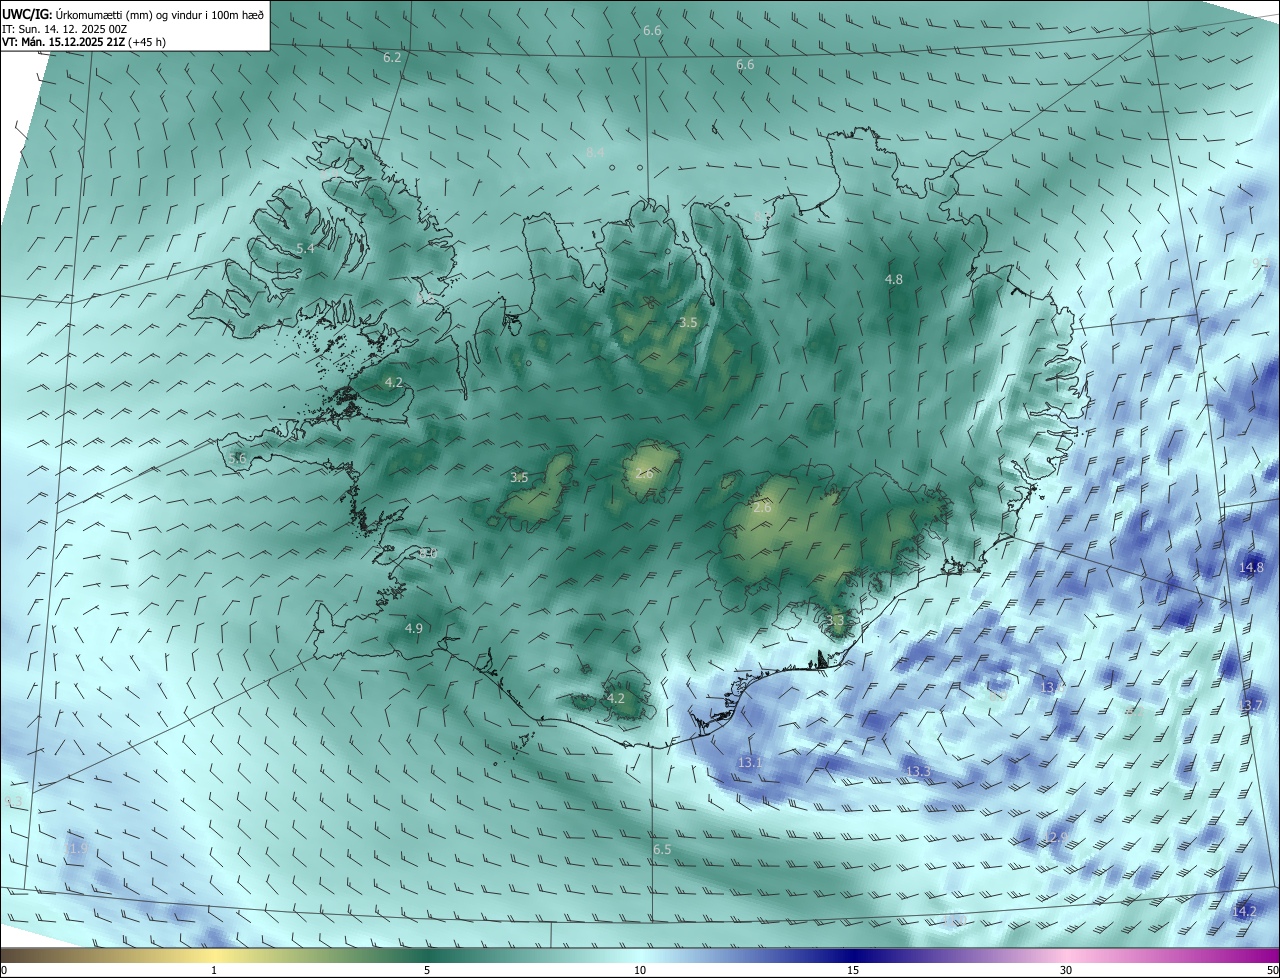Screen dimensions: 1280x978
Task: Click the "14.2" value in the bottom corner
Action: [x=1244, y=912]
